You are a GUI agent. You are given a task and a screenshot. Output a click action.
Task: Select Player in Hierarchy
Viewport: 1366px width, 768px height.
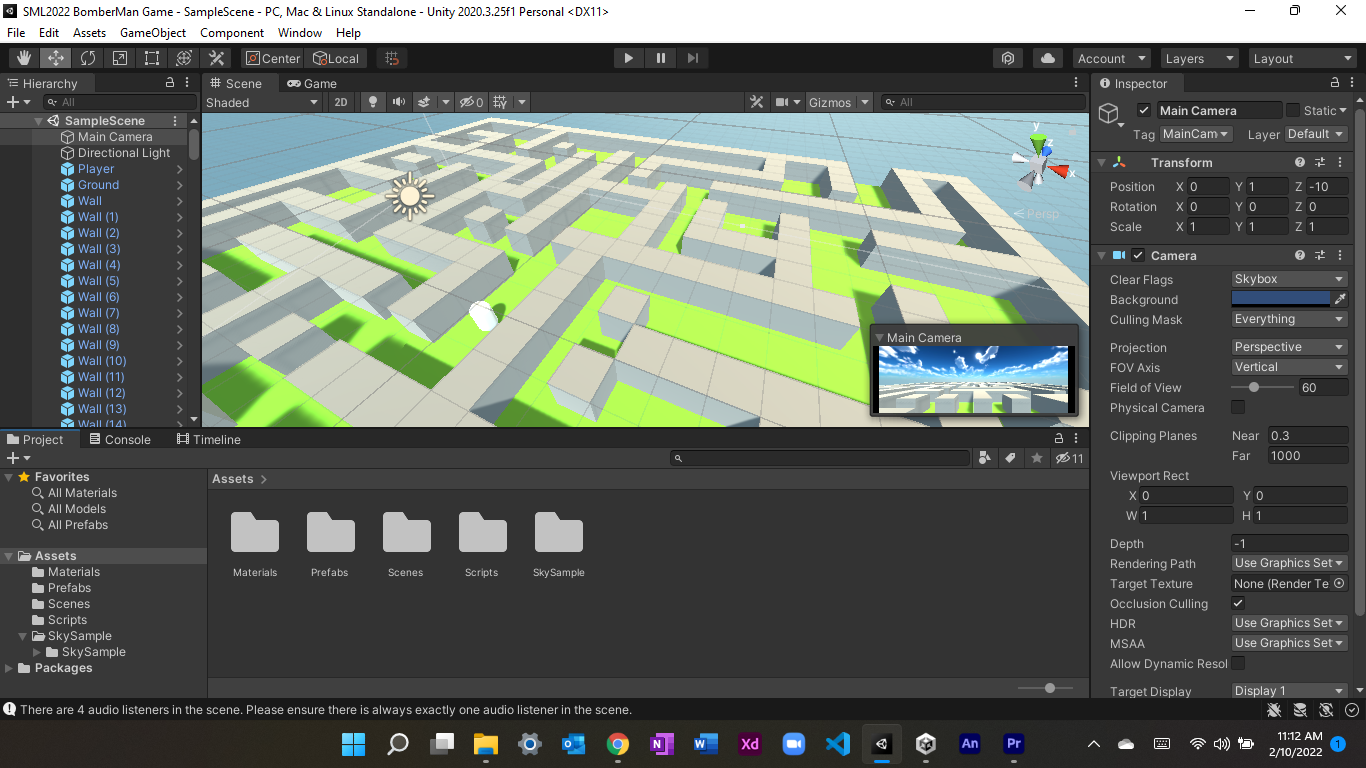(x=96, y=169)
